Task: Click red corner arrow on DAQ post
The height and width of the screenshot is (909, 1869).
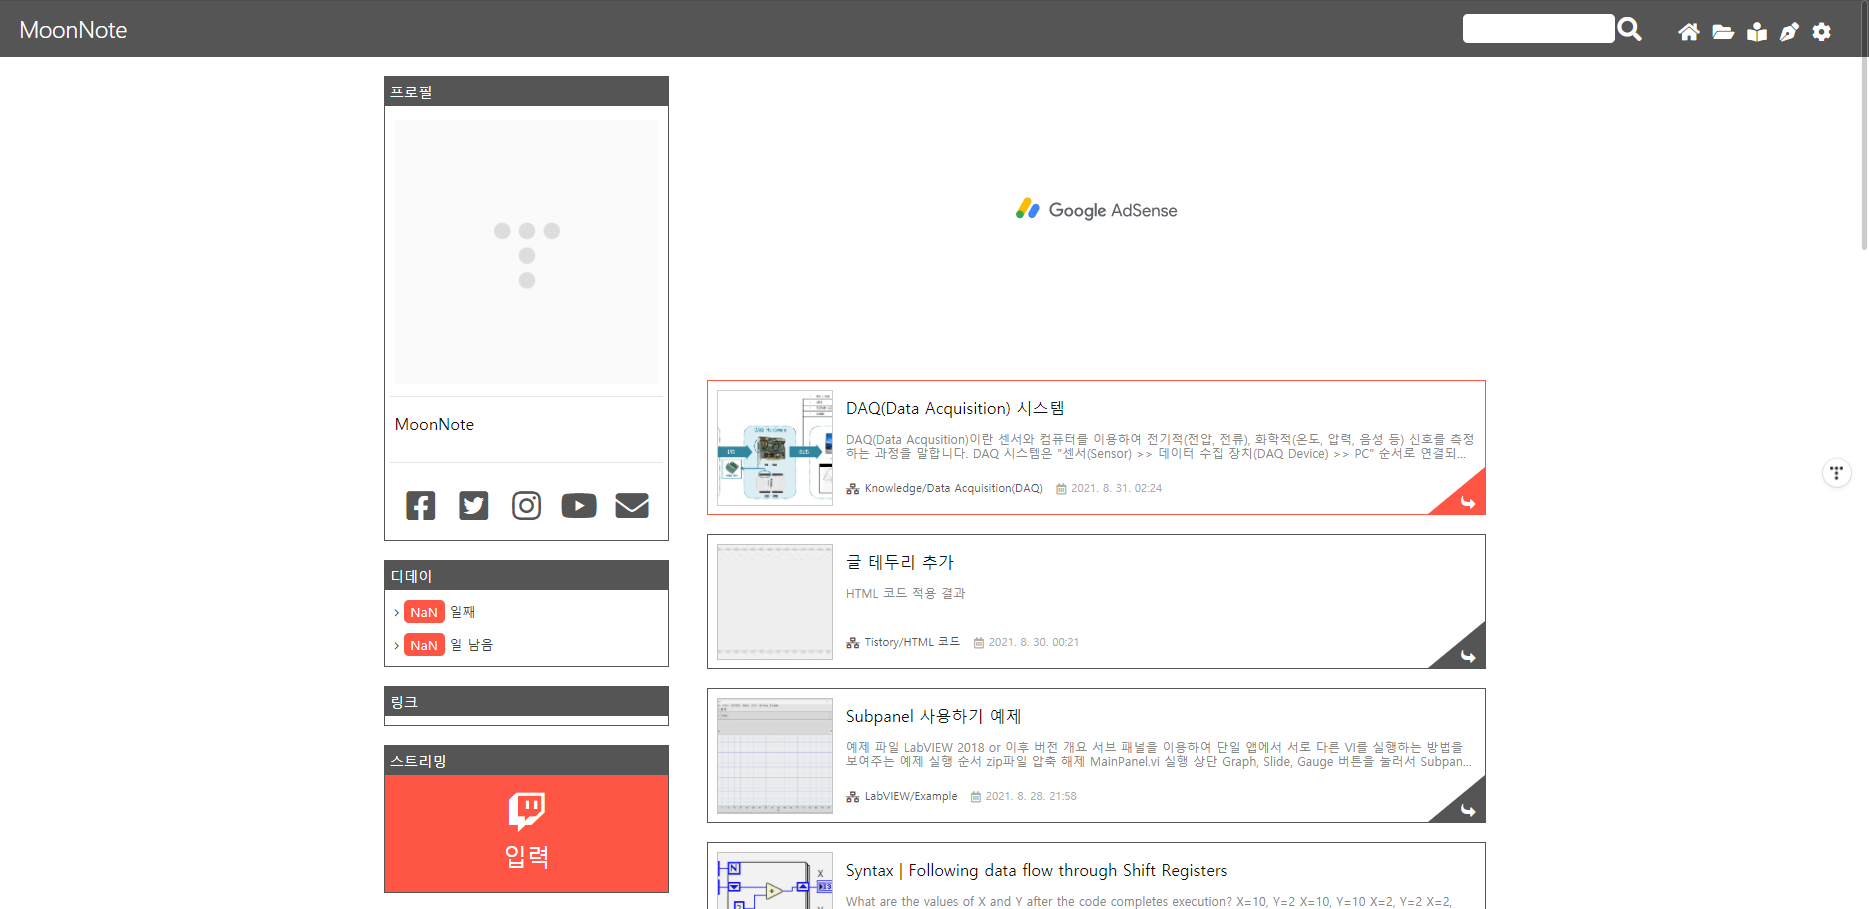Action: 1466,501
